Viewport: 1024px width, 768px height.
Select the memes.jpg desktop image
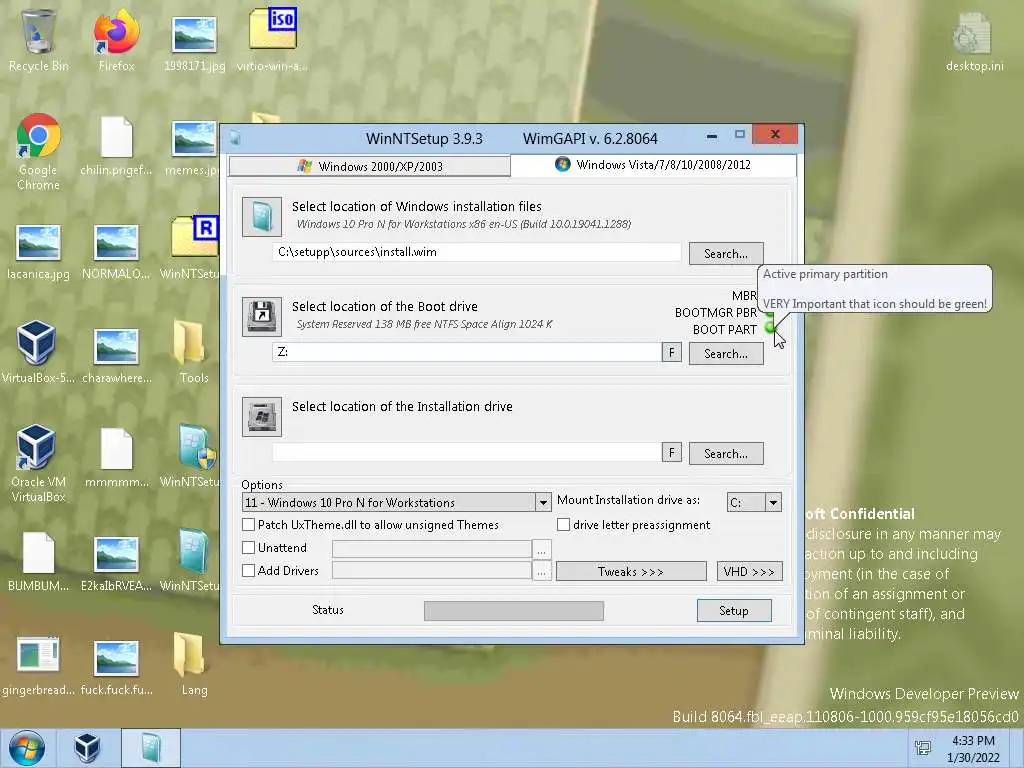point(194,147)
